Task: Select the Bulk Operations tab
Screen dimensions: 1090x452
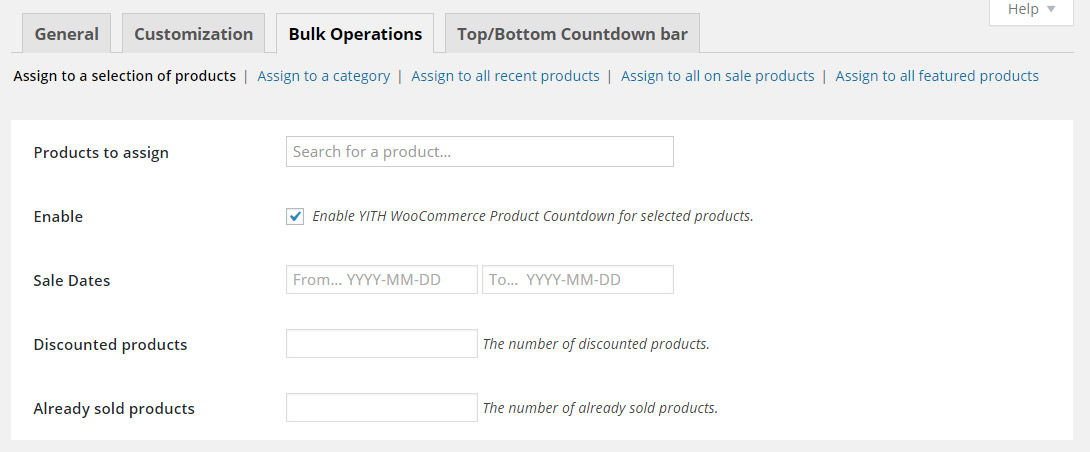Action: (x=355, y=34)
